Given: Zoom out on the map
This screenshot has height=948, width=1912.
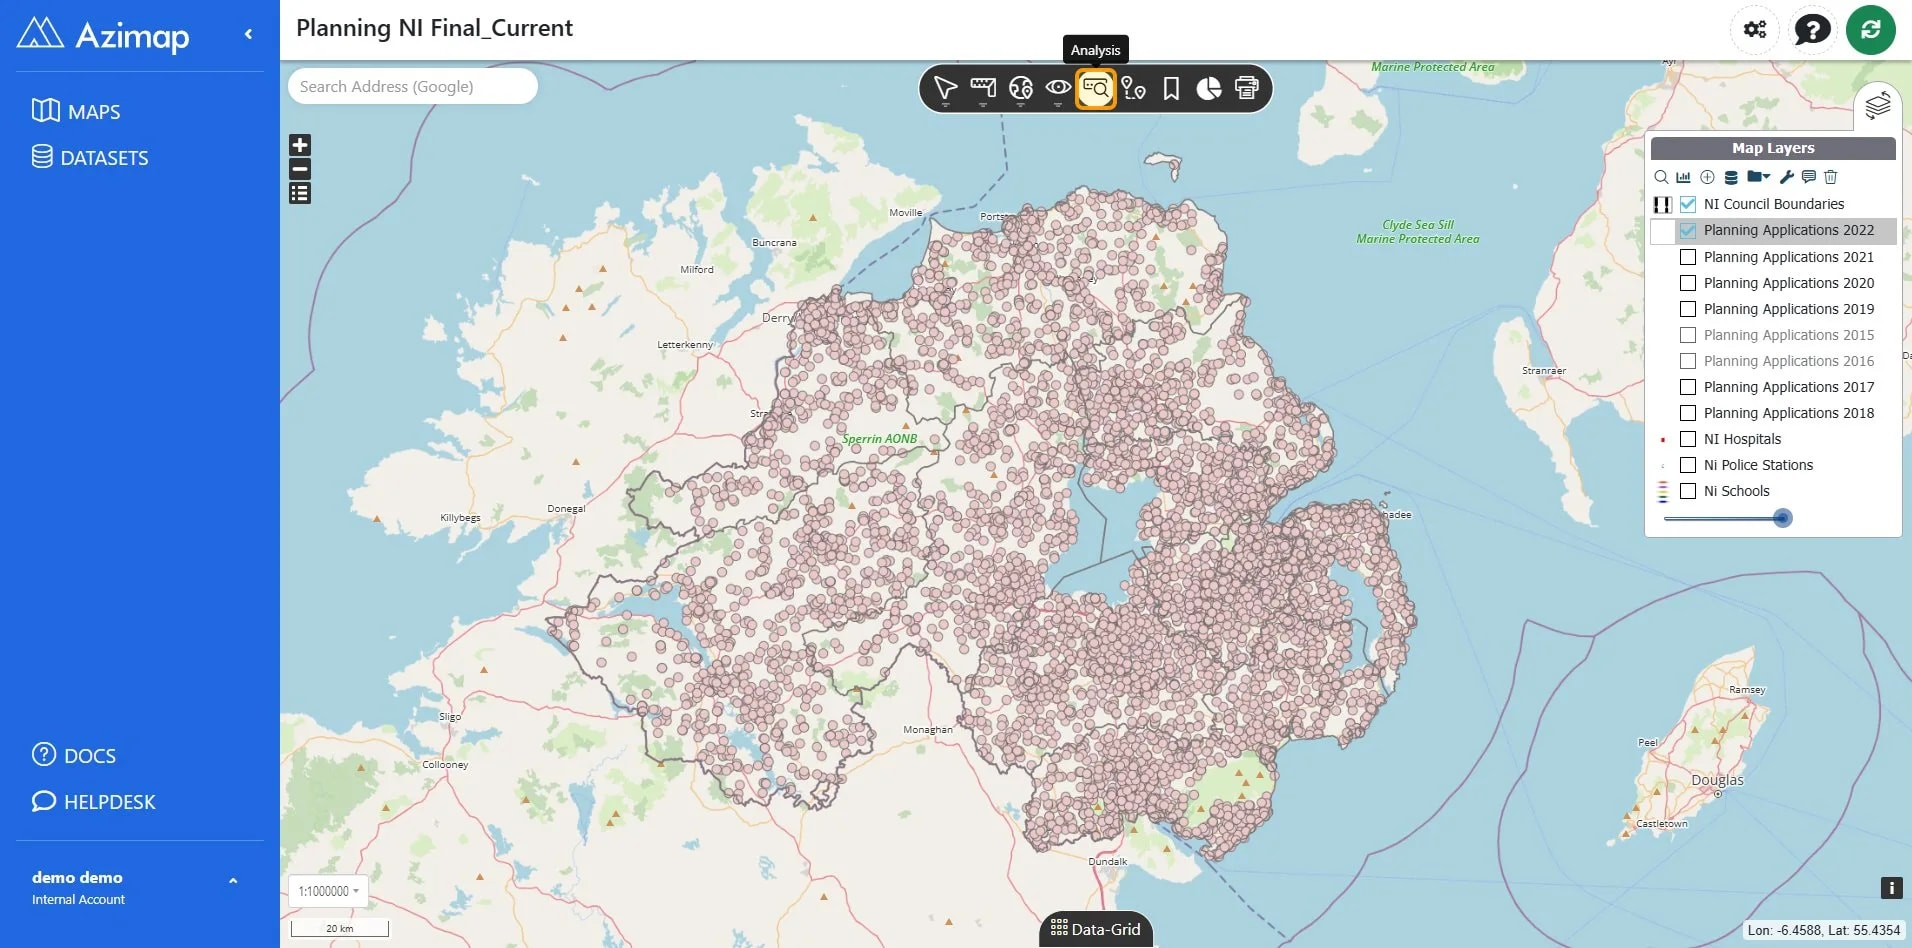Looking at the screenshot, I should point(300,169).
